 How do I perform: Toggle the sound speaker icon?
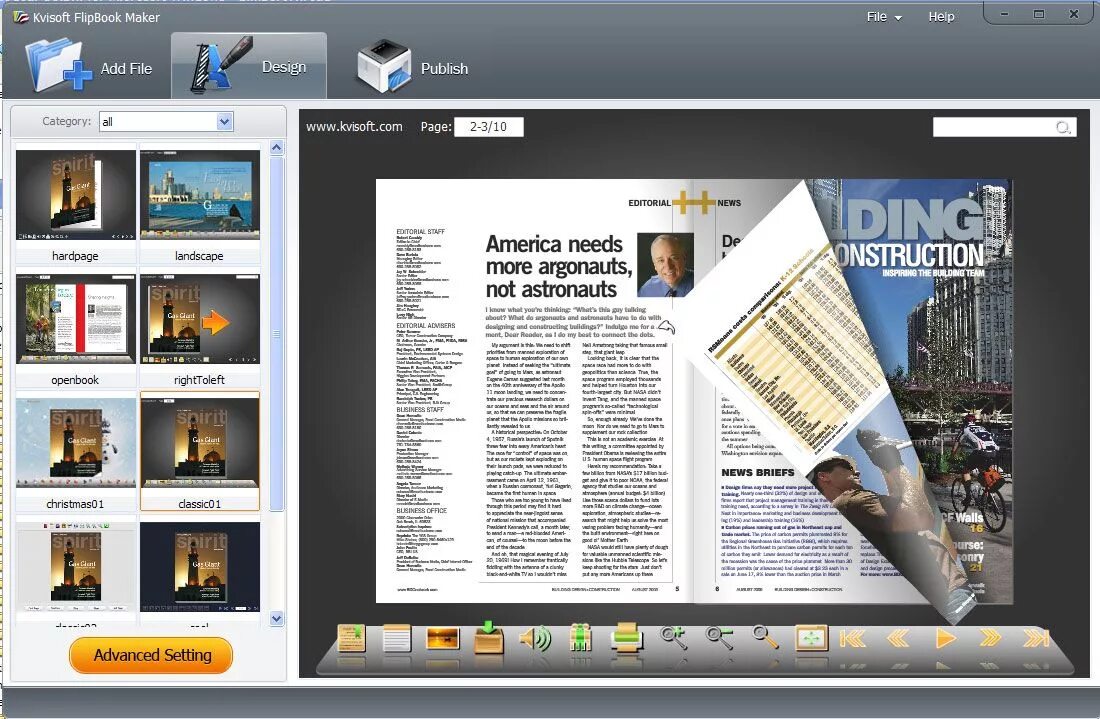[535, 638]
